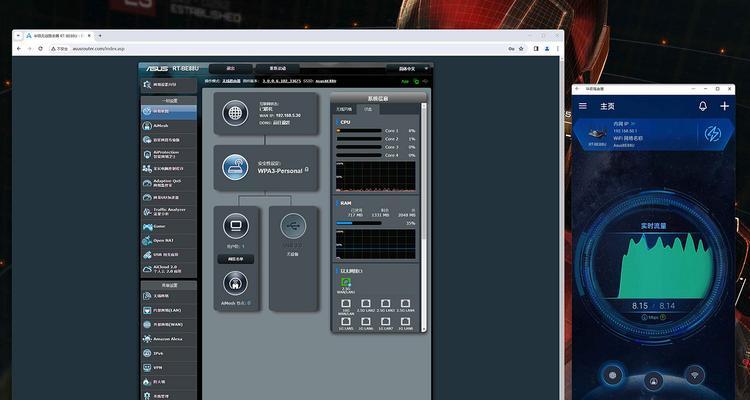Select the highlighted network map sidebar item
750x400 pixels.
[x=168, y=111]
